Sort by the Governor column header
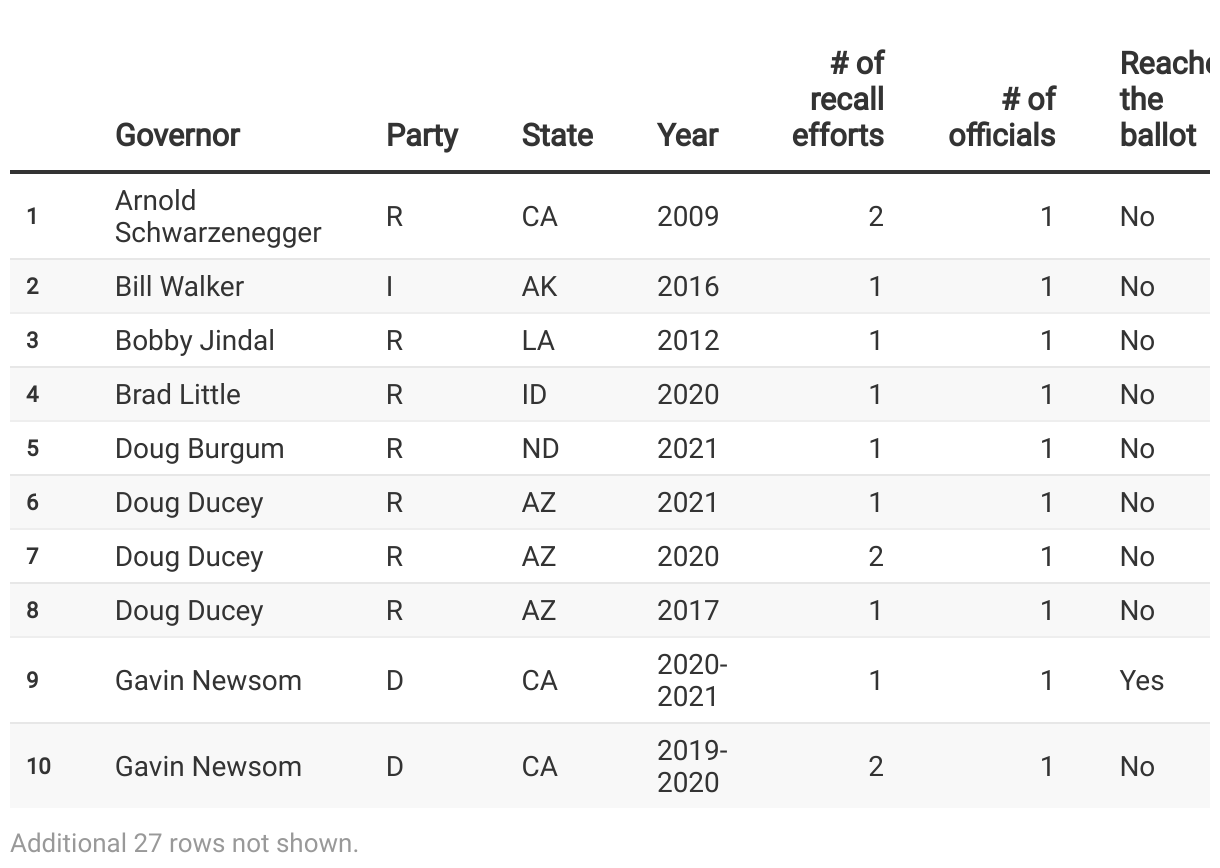Viewport: 1220px width, 868px height. pos(177,135)
